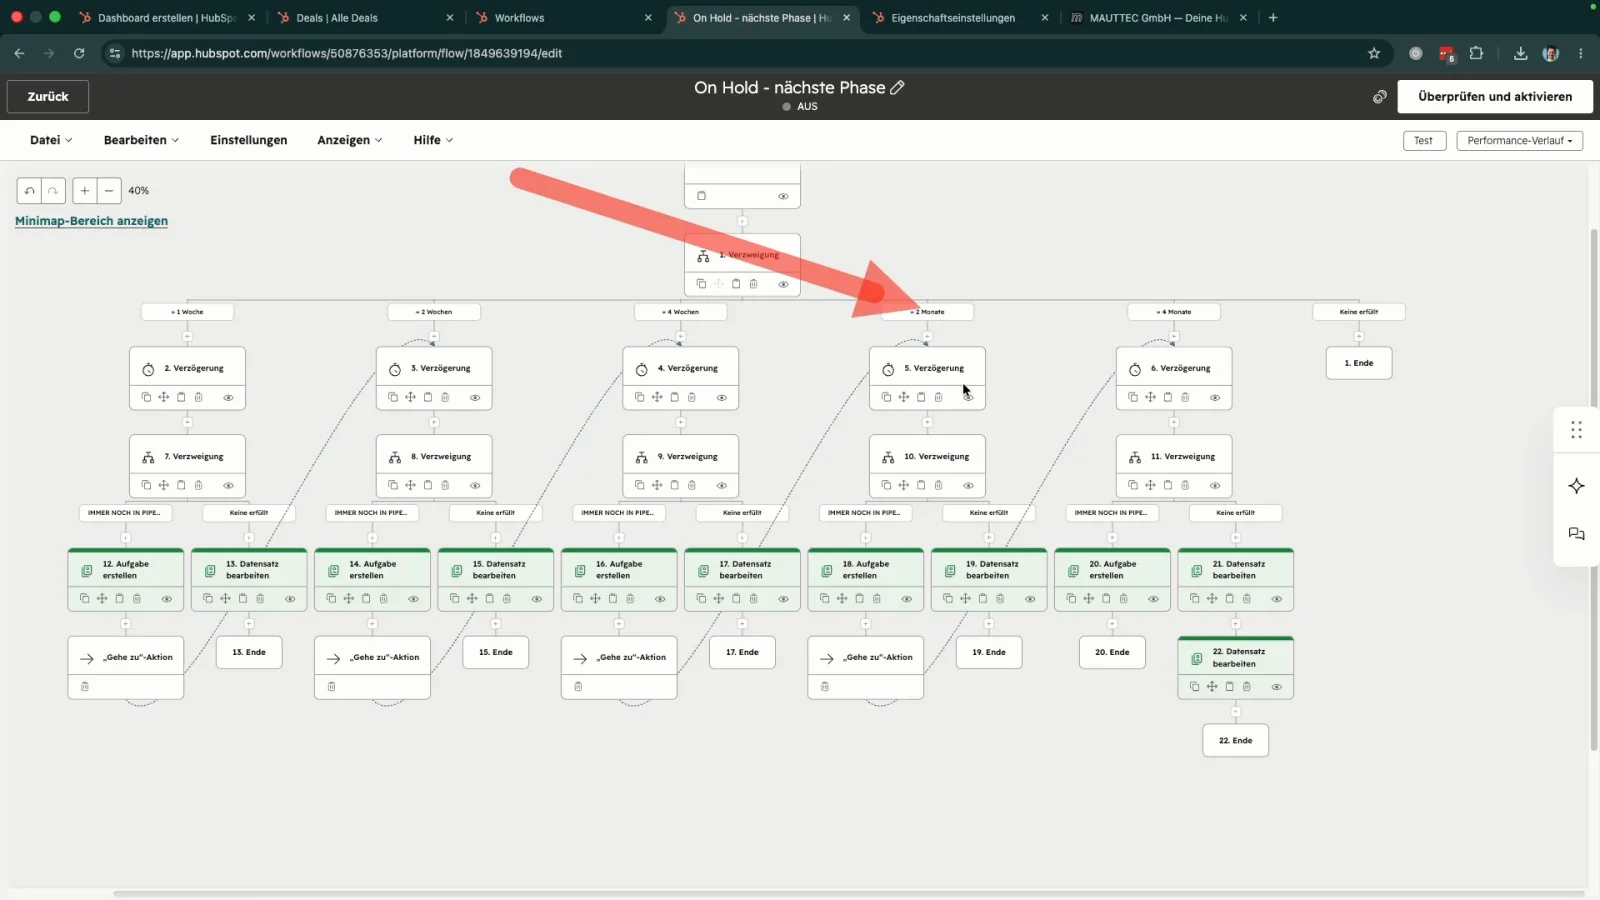Open the Hilfe dropdown
The height and width of the screenshot is (900, 1600).
coord(433,140)
